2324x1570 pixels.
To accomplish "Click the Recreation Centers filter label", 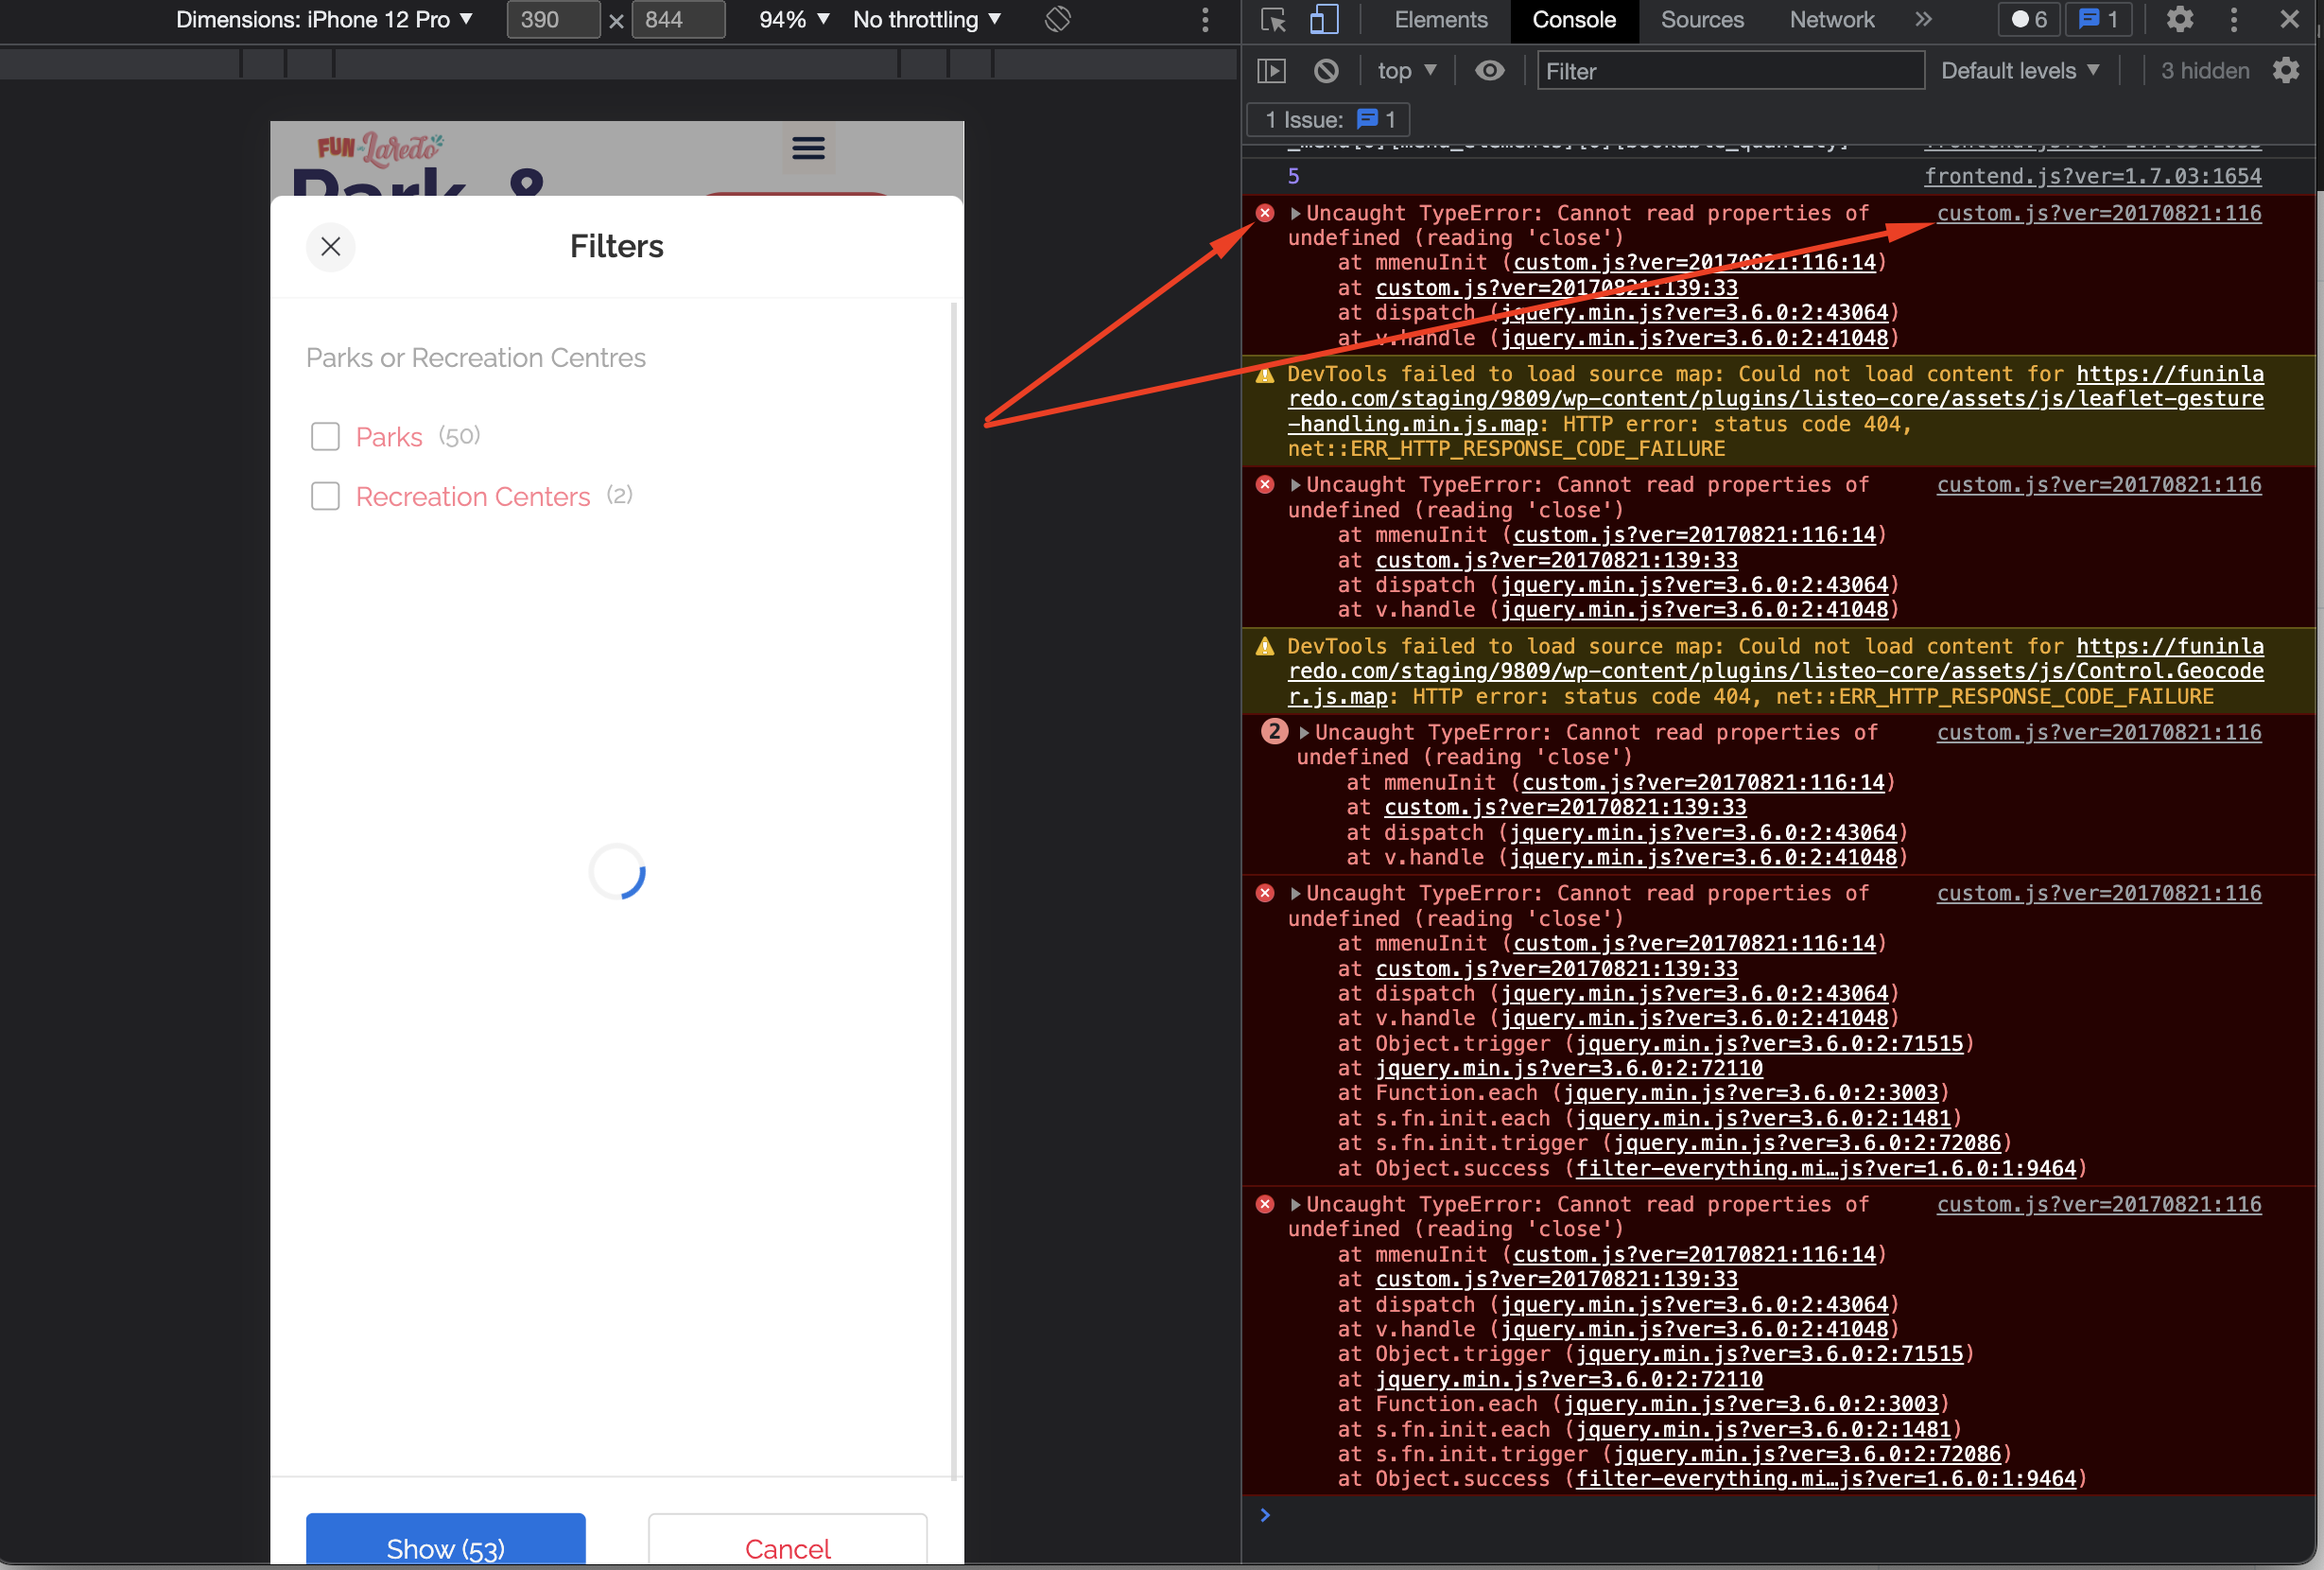I will (473, 496).
